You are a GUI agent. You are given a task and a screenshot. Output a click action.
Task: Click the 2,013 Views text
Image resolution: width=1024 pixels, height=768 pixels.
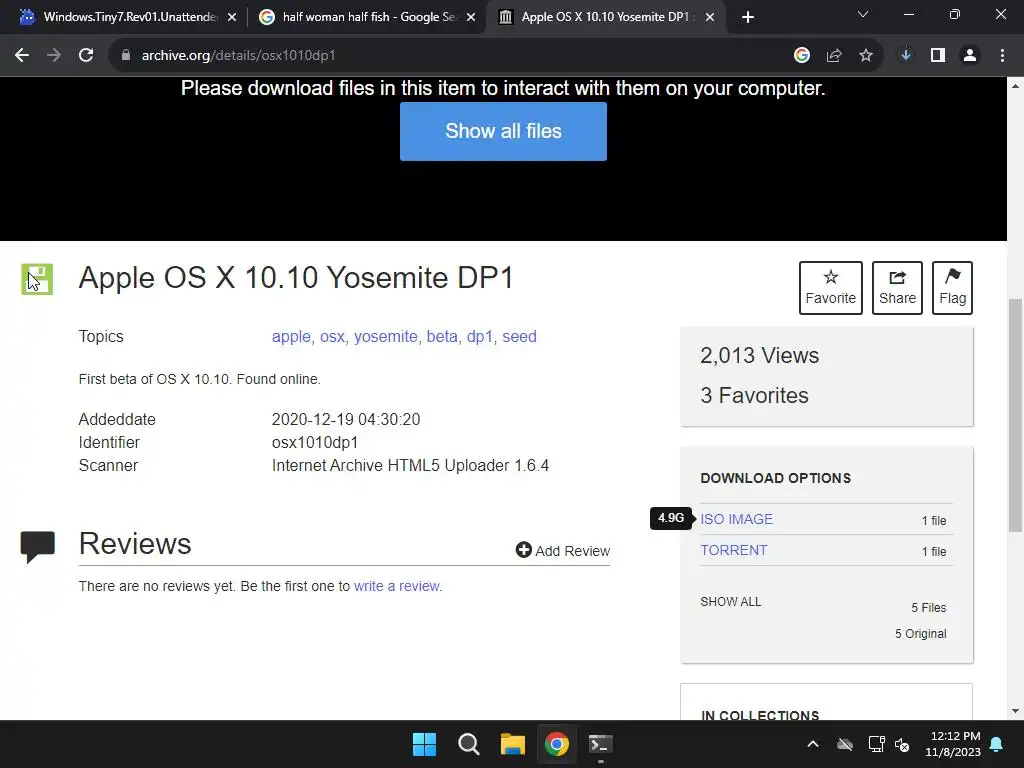click(759, 355)
